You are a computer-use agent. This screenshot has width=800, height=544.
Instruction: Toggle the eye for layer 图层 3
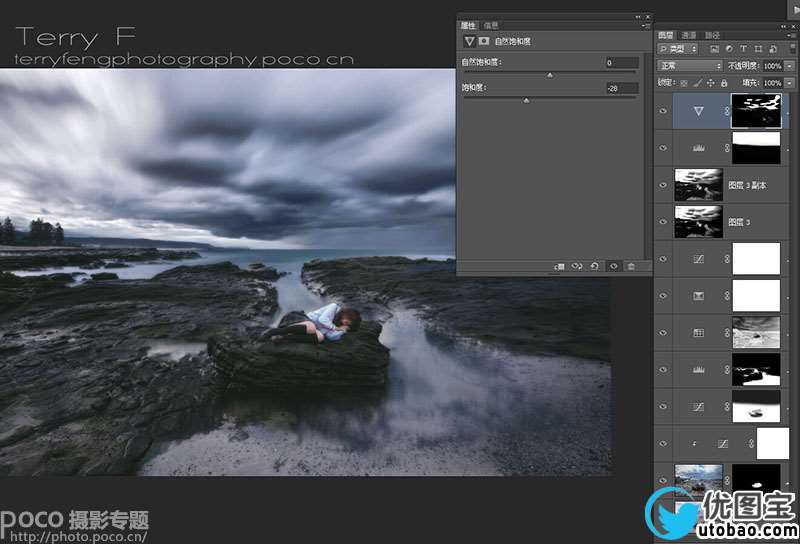(x=663, y=222)
